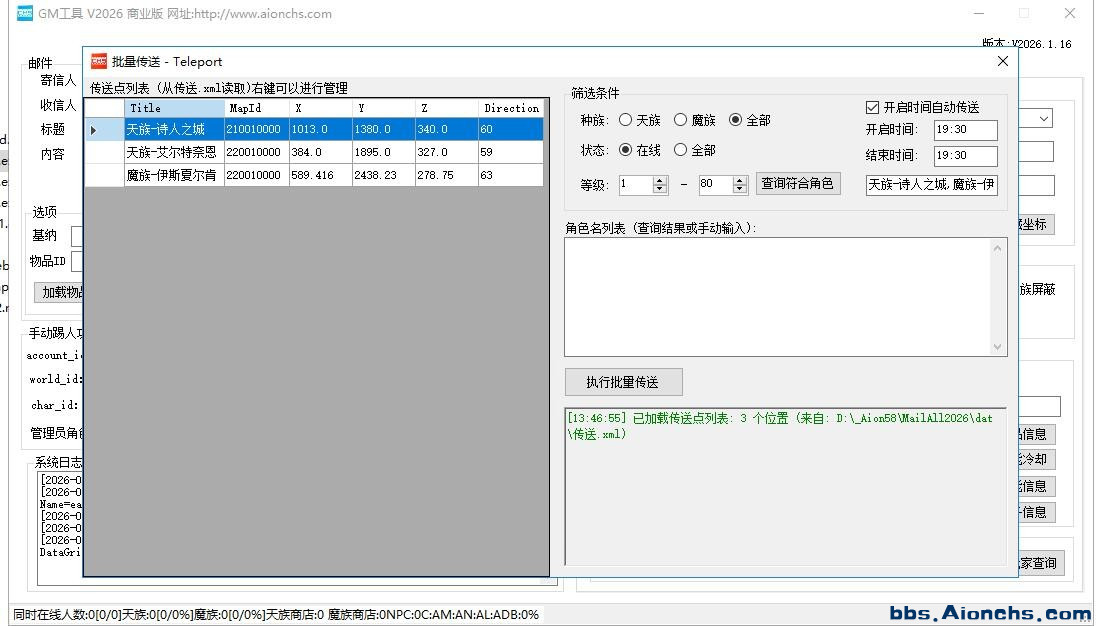Viewport: 1098px width, 626px height.
Task: Click the GM工具 app icon in main title bar
Action: pyautogui.click(x=25, y=14)
